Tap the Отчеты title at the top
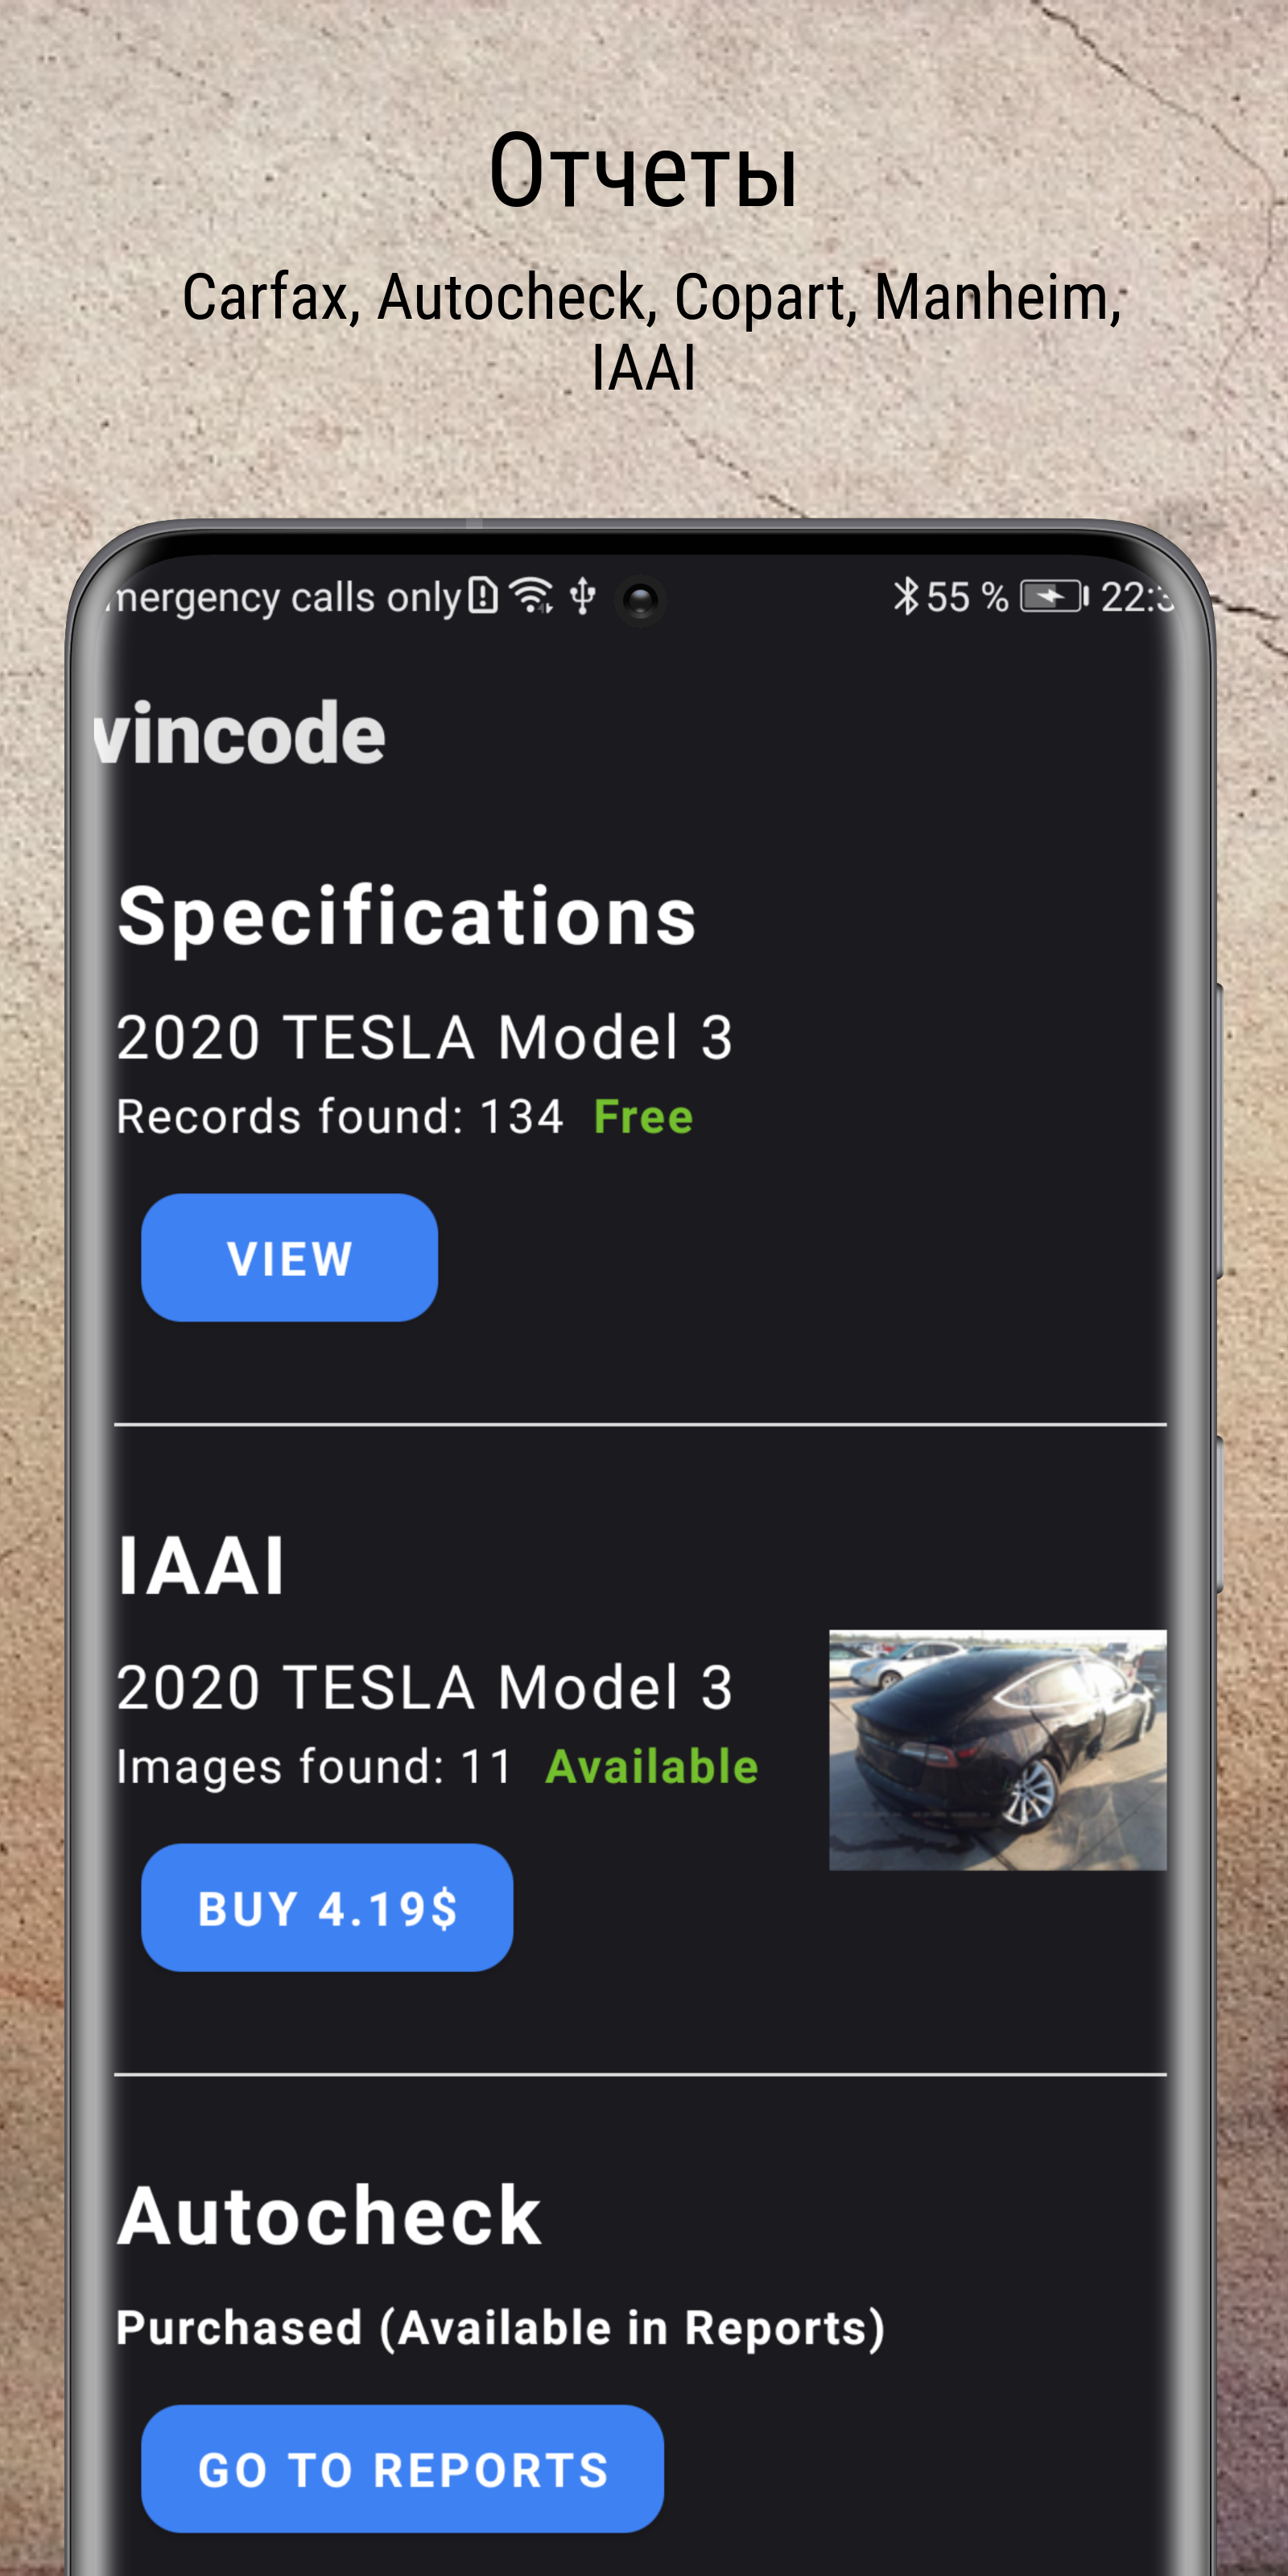Image resolution: width=1288 pixels, height=2576 pixels. point(643,172)
